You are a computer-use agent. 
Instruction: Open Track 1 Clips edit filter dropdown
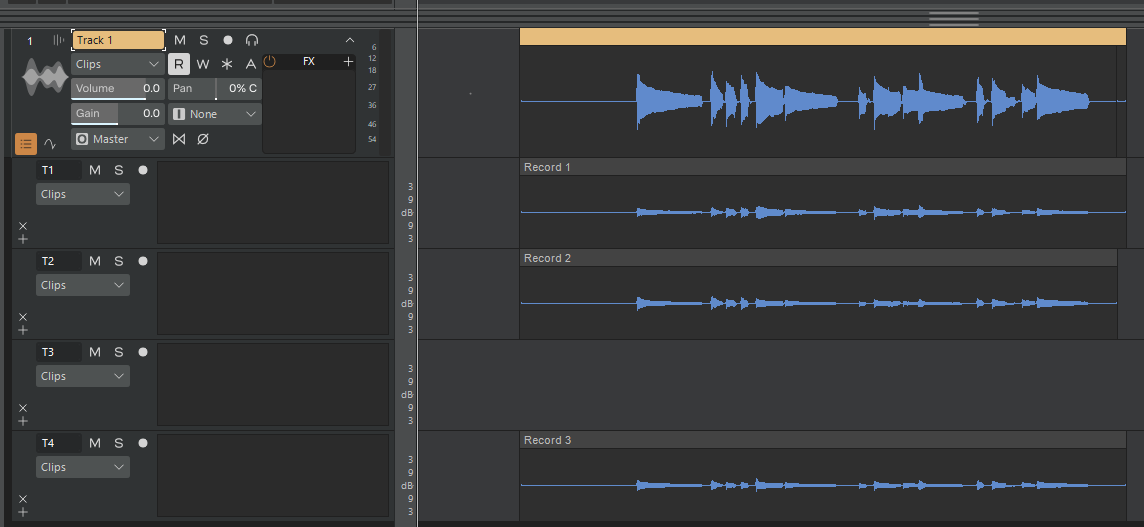[x=118, y=64]
